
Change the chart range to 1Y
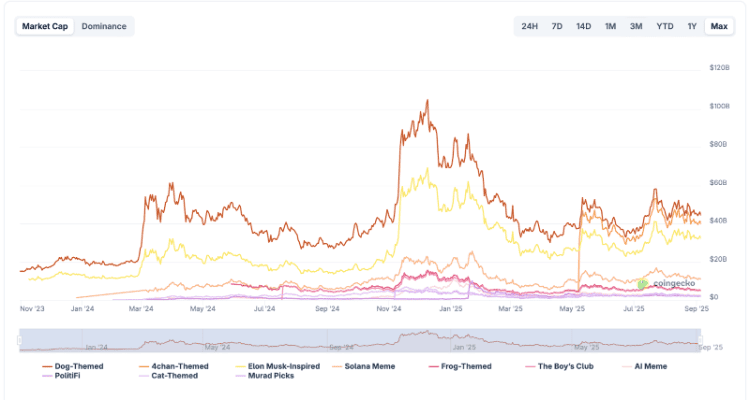[x=692, y=26]
